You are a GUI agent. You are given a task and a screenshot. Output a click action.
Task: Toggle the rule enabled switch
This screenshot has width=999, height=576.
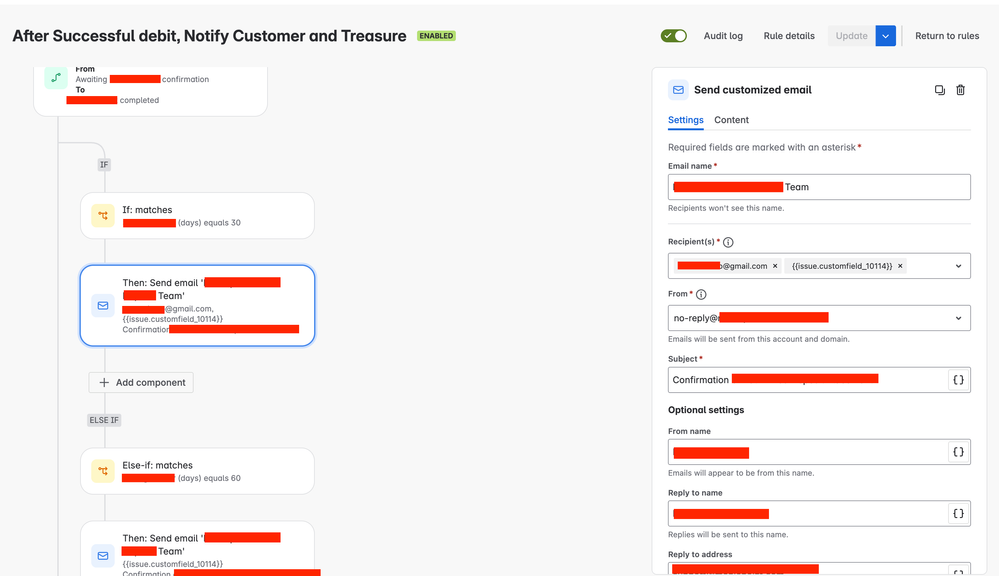click(x=673, y=36)
